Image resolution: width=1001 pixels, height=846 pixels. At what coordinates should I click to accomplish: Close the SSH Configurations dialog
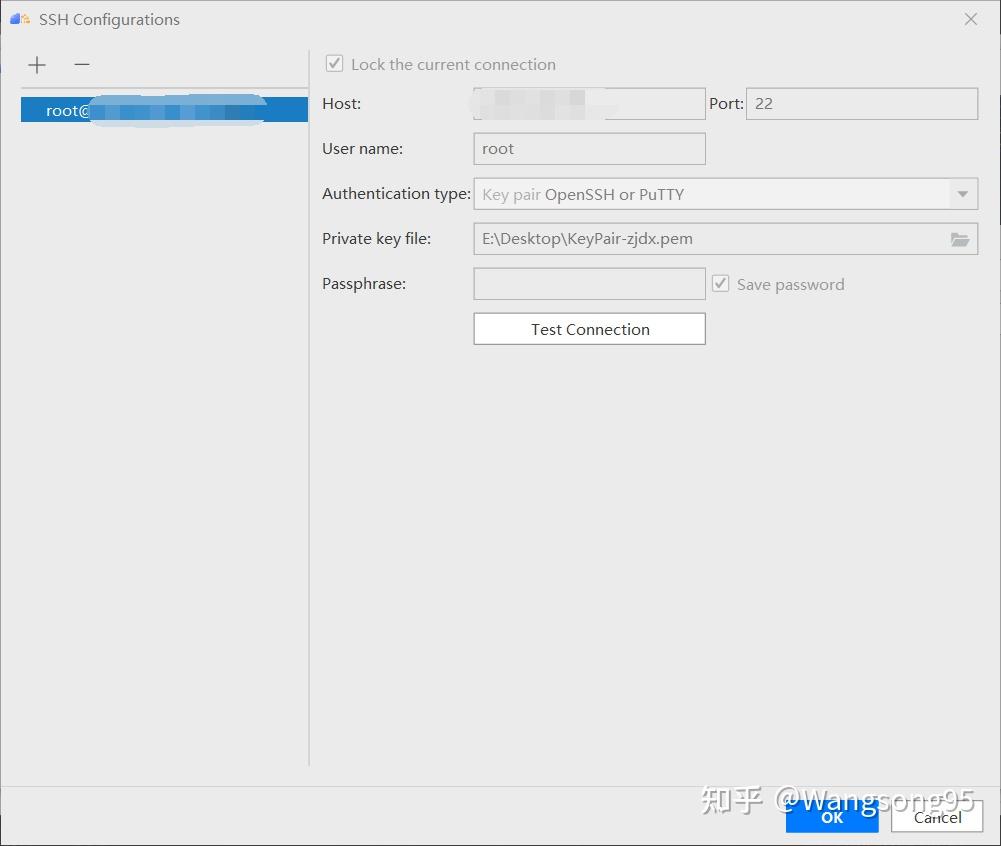[x=970, y=19]
